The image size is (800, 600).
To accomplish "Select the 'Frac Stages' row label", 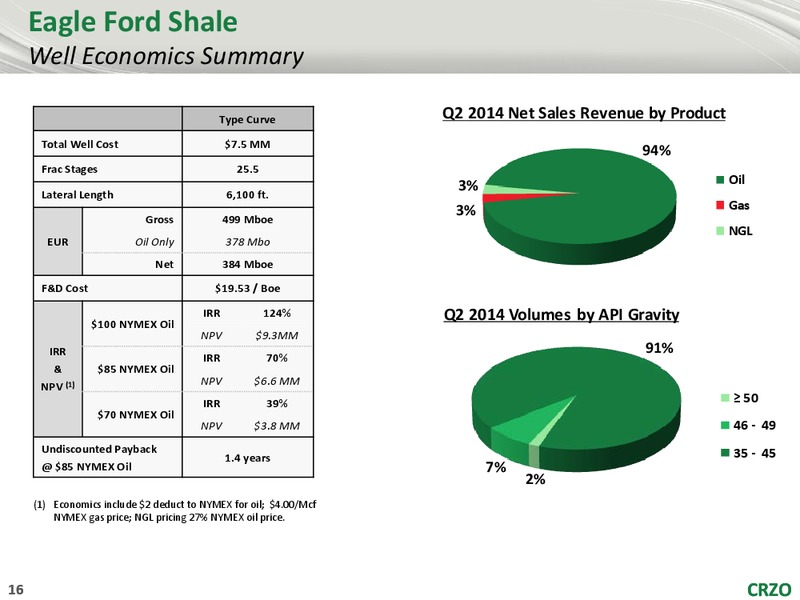I will pyautogui.click(x=69, y=169).
